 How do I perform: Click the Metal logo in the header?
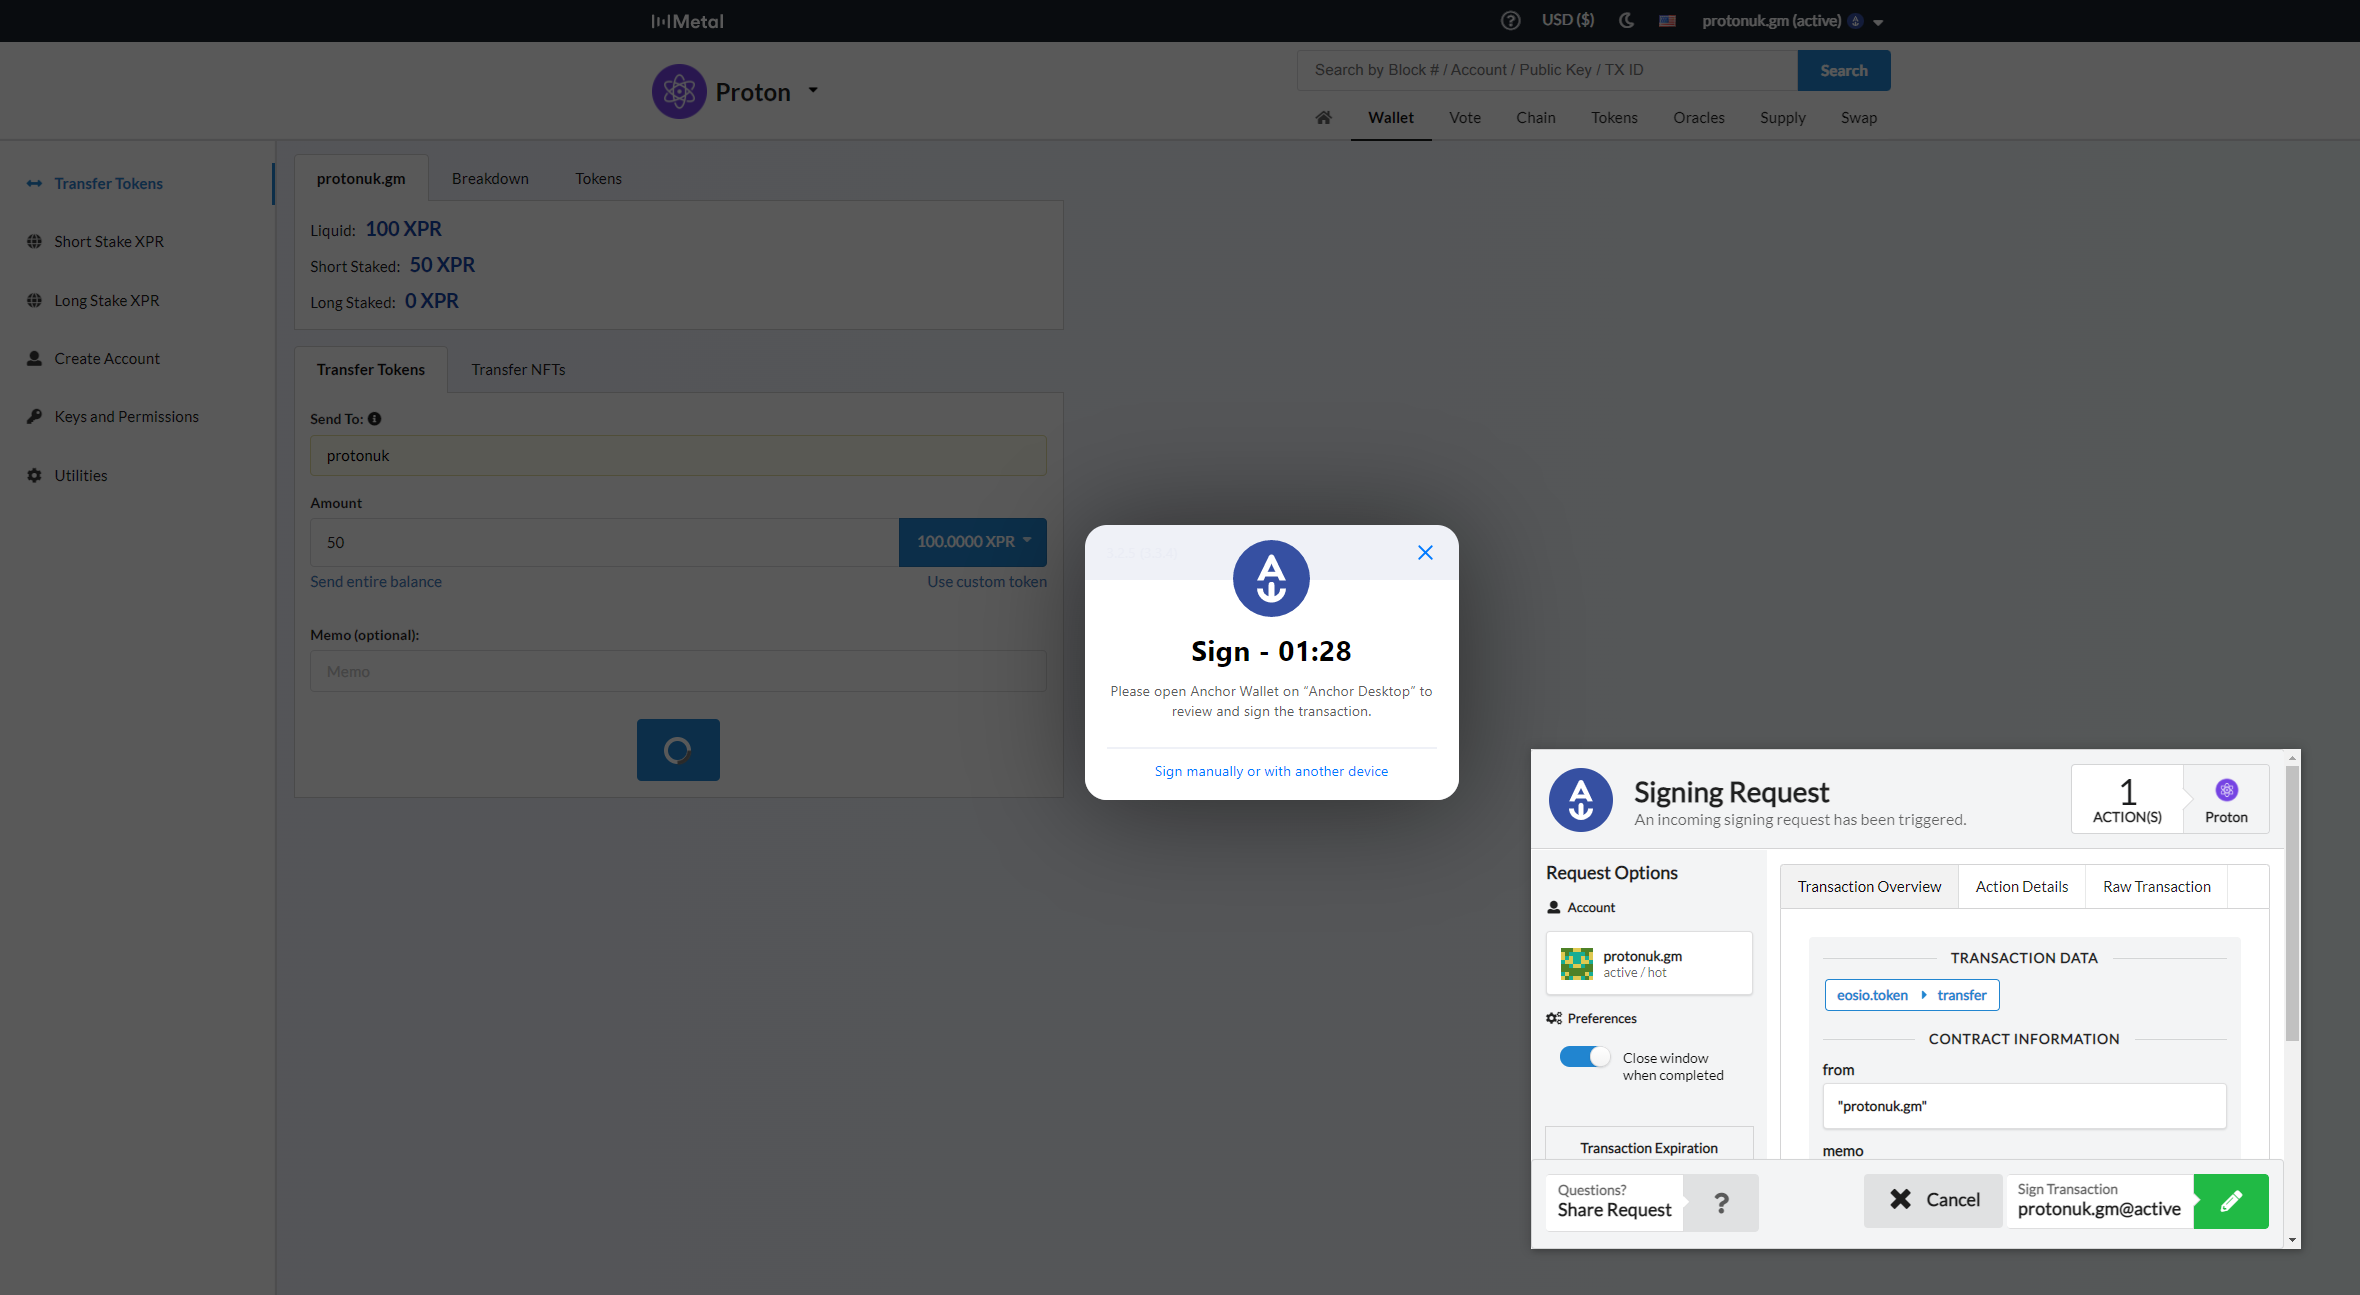[x=687, y=21]
